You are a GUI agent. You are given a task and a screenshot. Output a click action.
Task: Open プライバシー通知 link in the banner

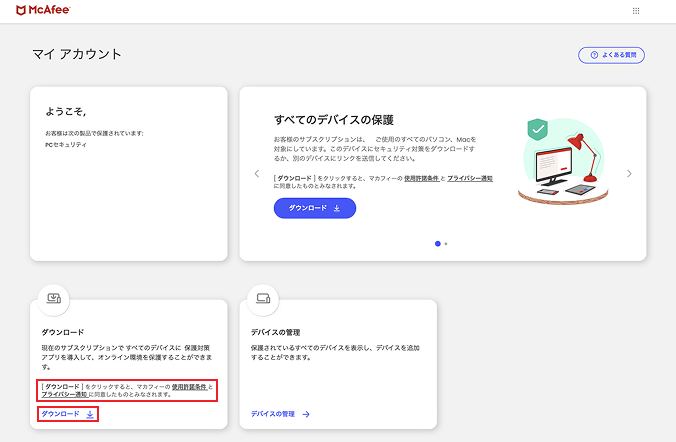click(470, 179)
